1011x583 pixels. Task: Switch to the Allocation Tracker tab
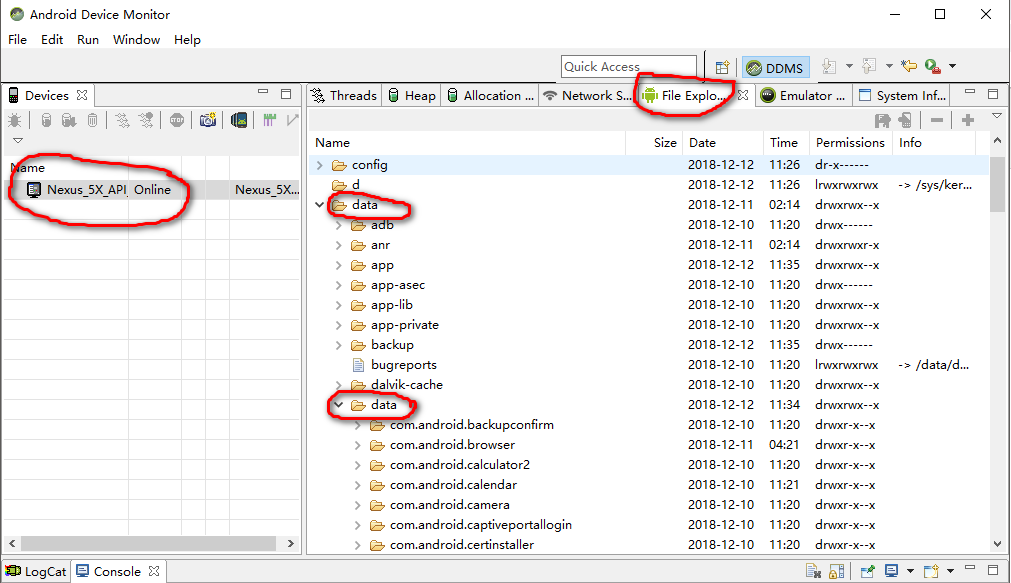tap(491, 95)
